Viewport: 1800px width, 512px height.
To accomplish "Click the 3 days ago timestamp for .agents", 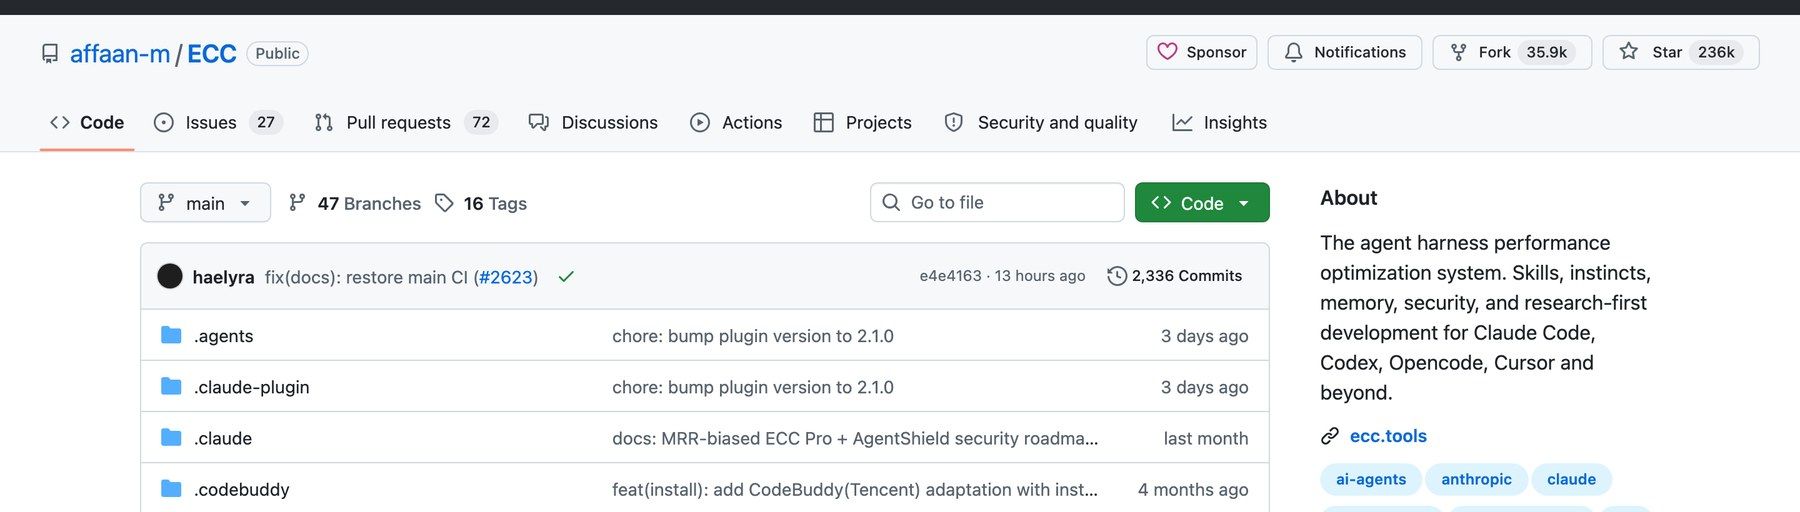I will point(1204,336).
